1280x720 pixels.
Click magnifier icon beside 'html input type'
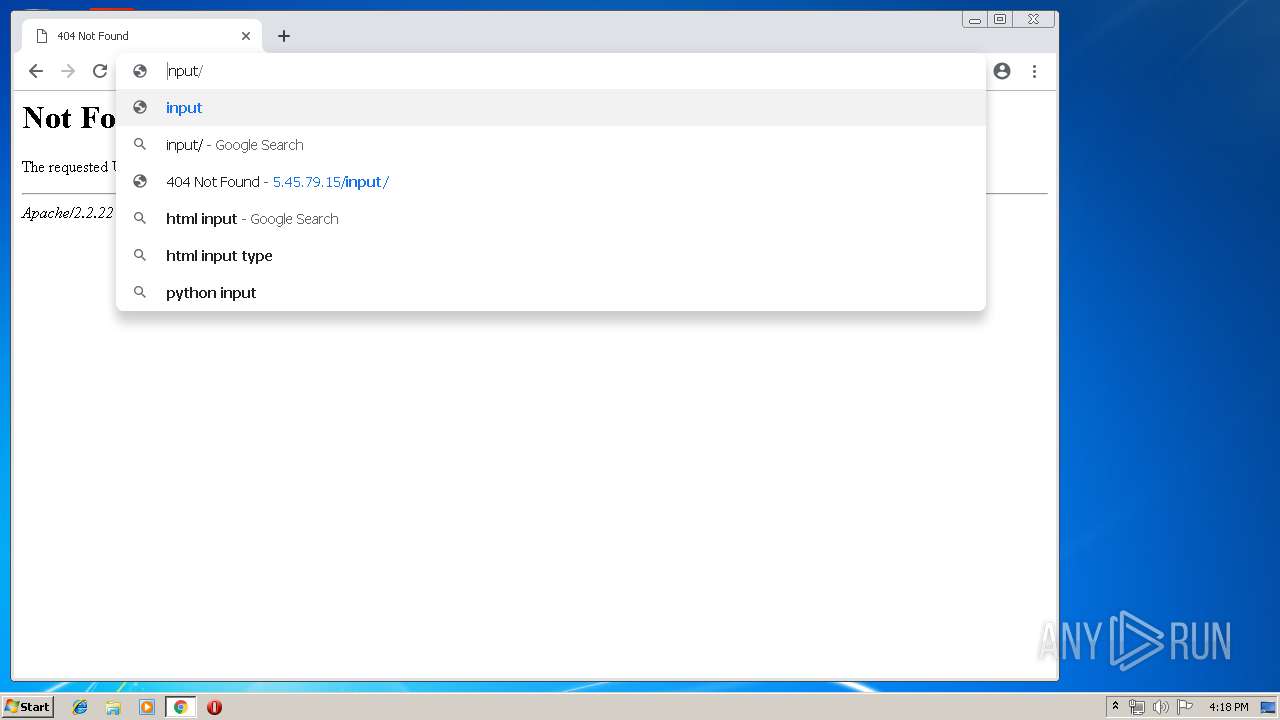(140, 256)
